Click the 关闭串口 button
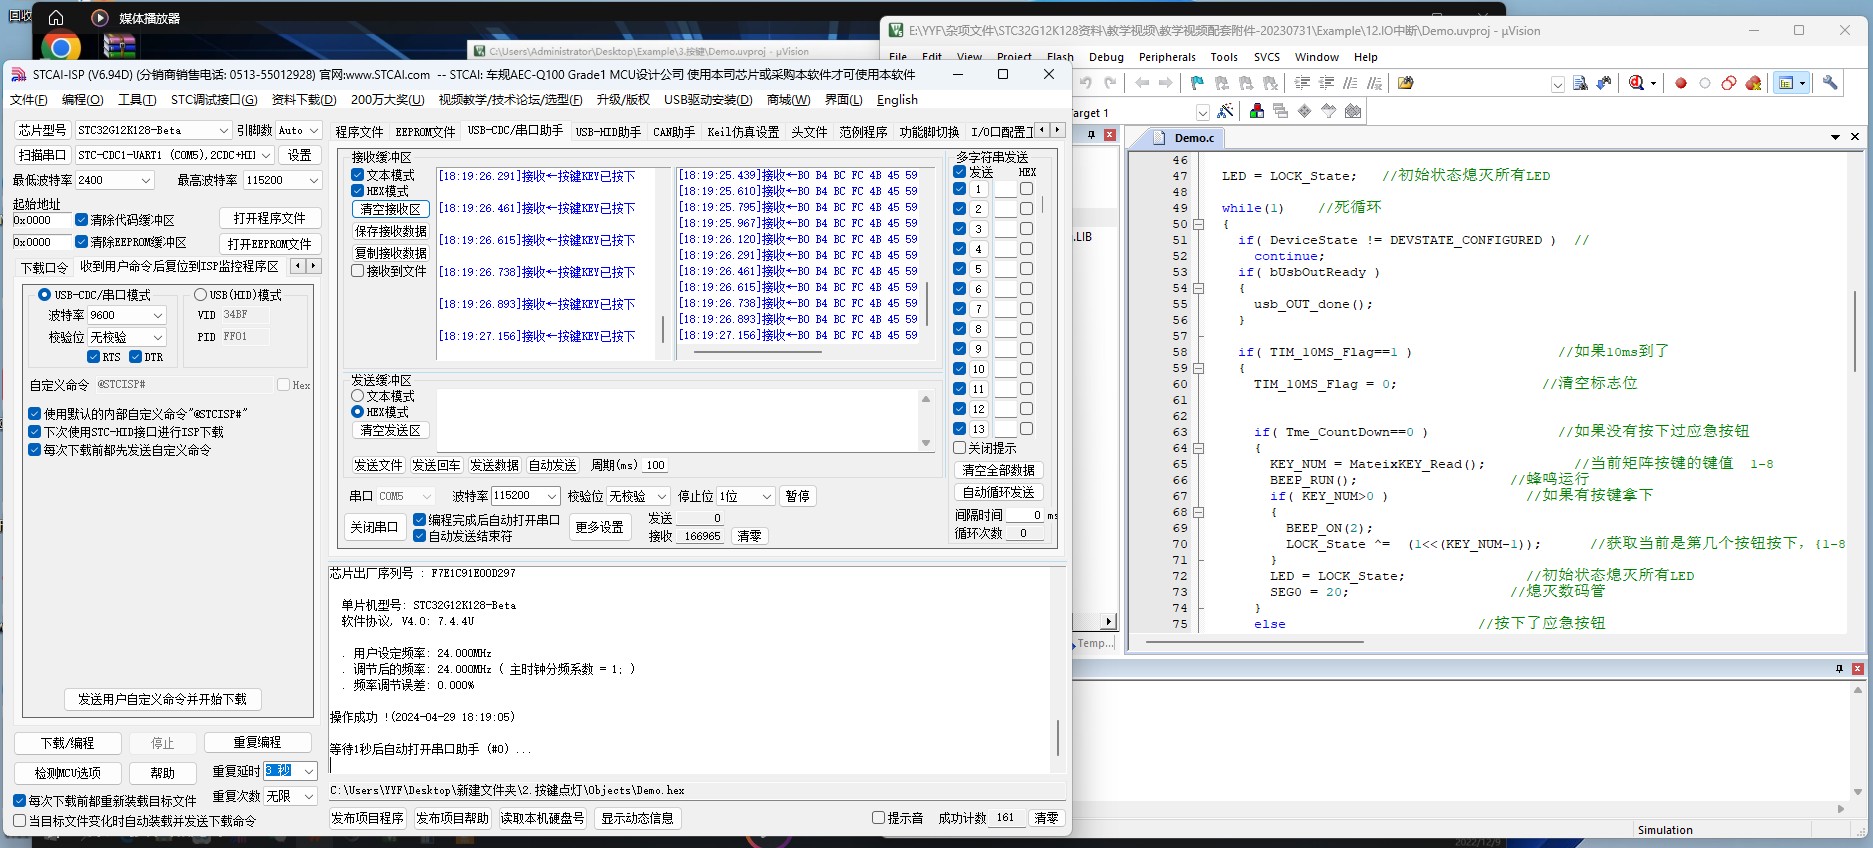 coord(374,527)
